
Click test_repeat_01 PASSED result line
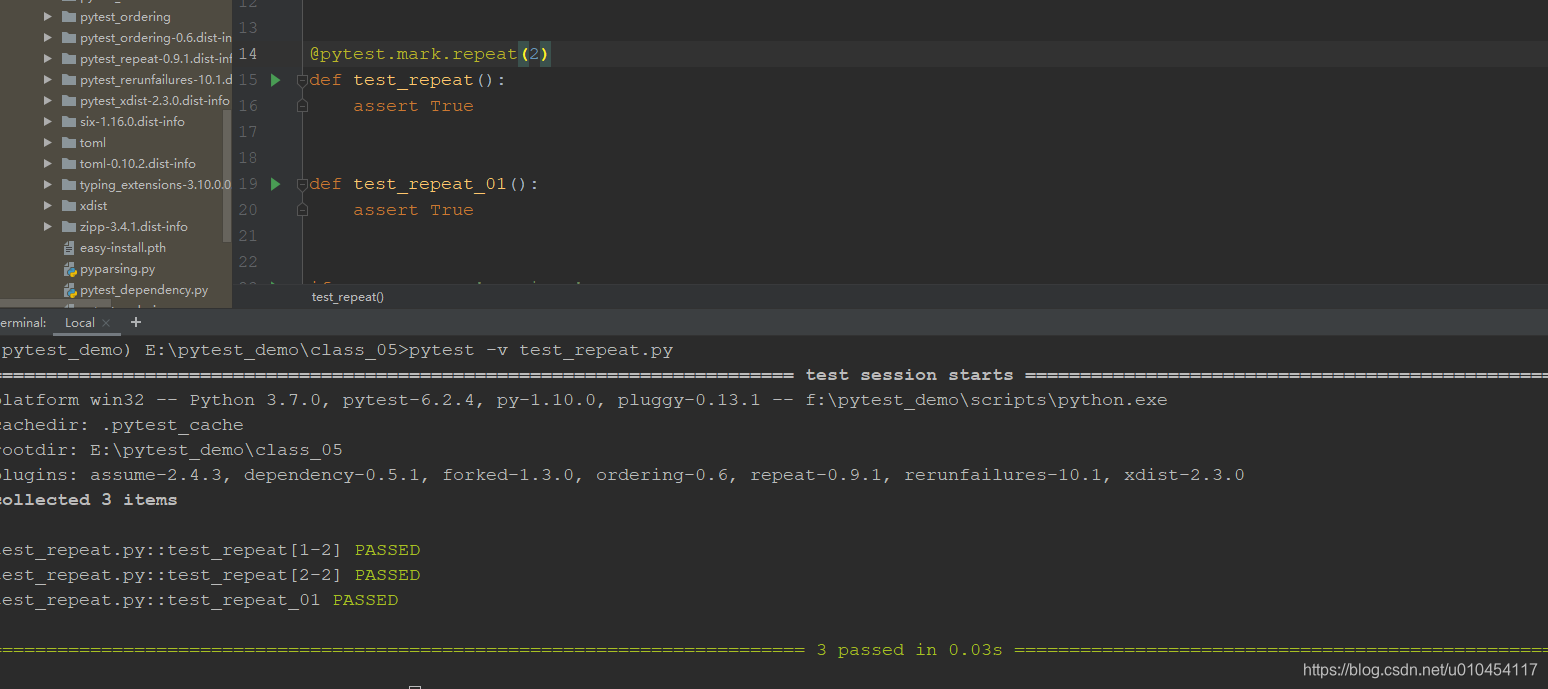[199, 600]
